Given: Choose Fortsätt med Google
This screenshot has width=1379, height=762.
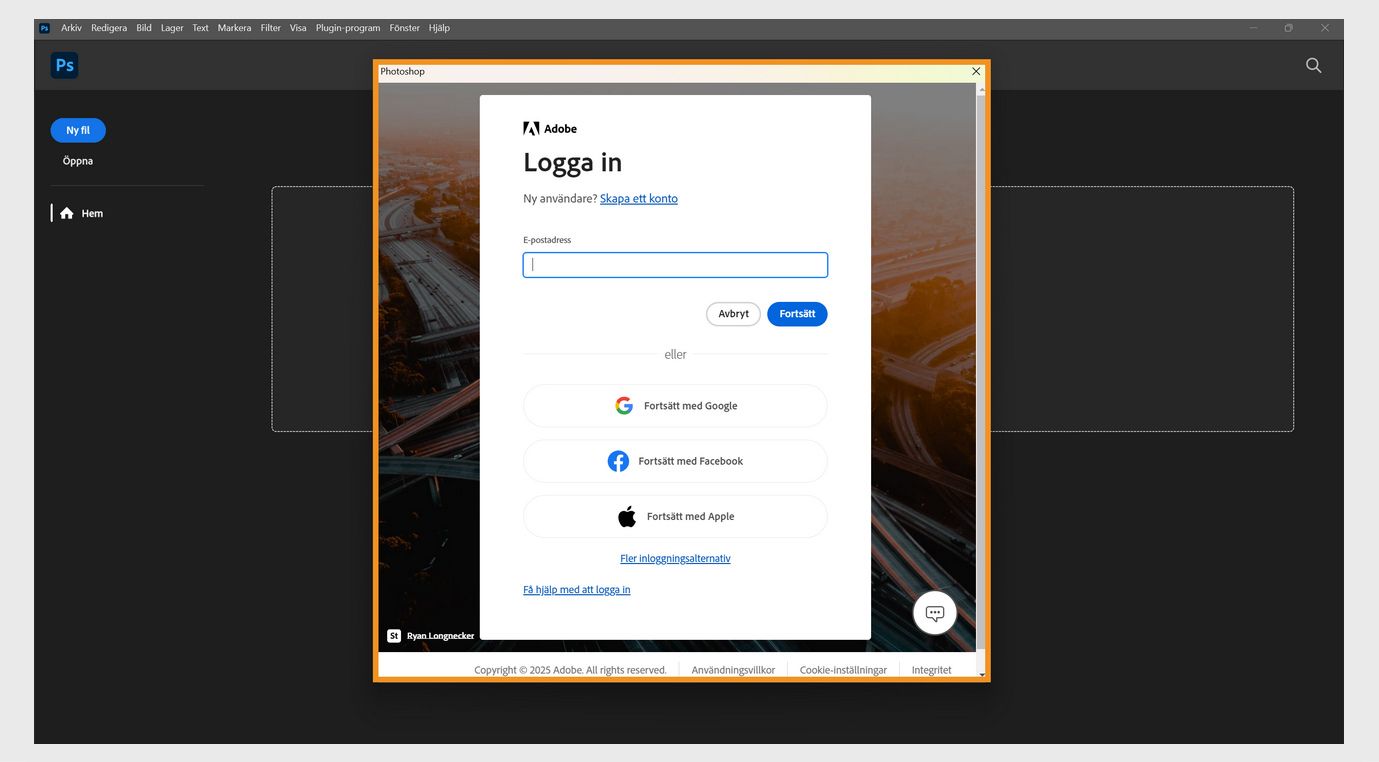Looking at the screenshot, I should [675, 406].
